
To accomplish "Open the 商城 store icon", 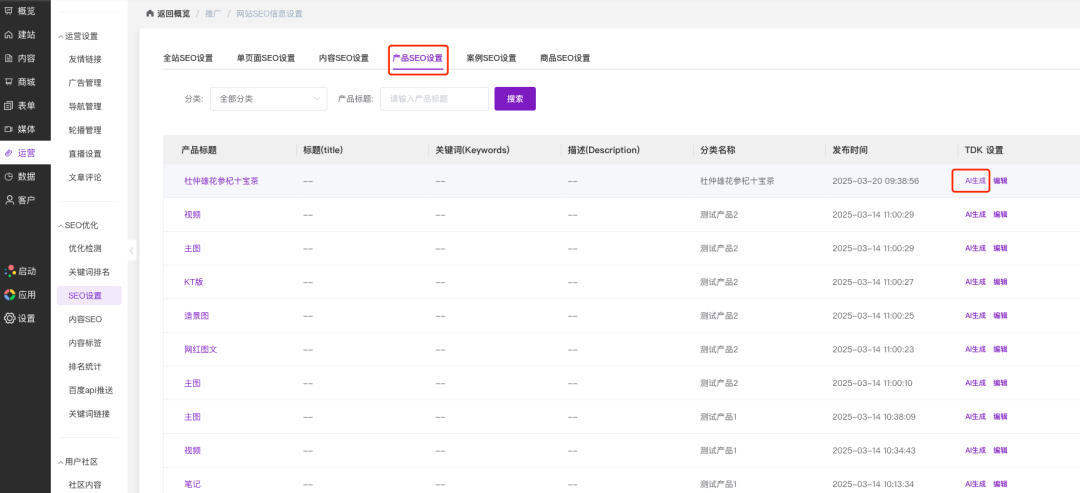I will (9, 82).
